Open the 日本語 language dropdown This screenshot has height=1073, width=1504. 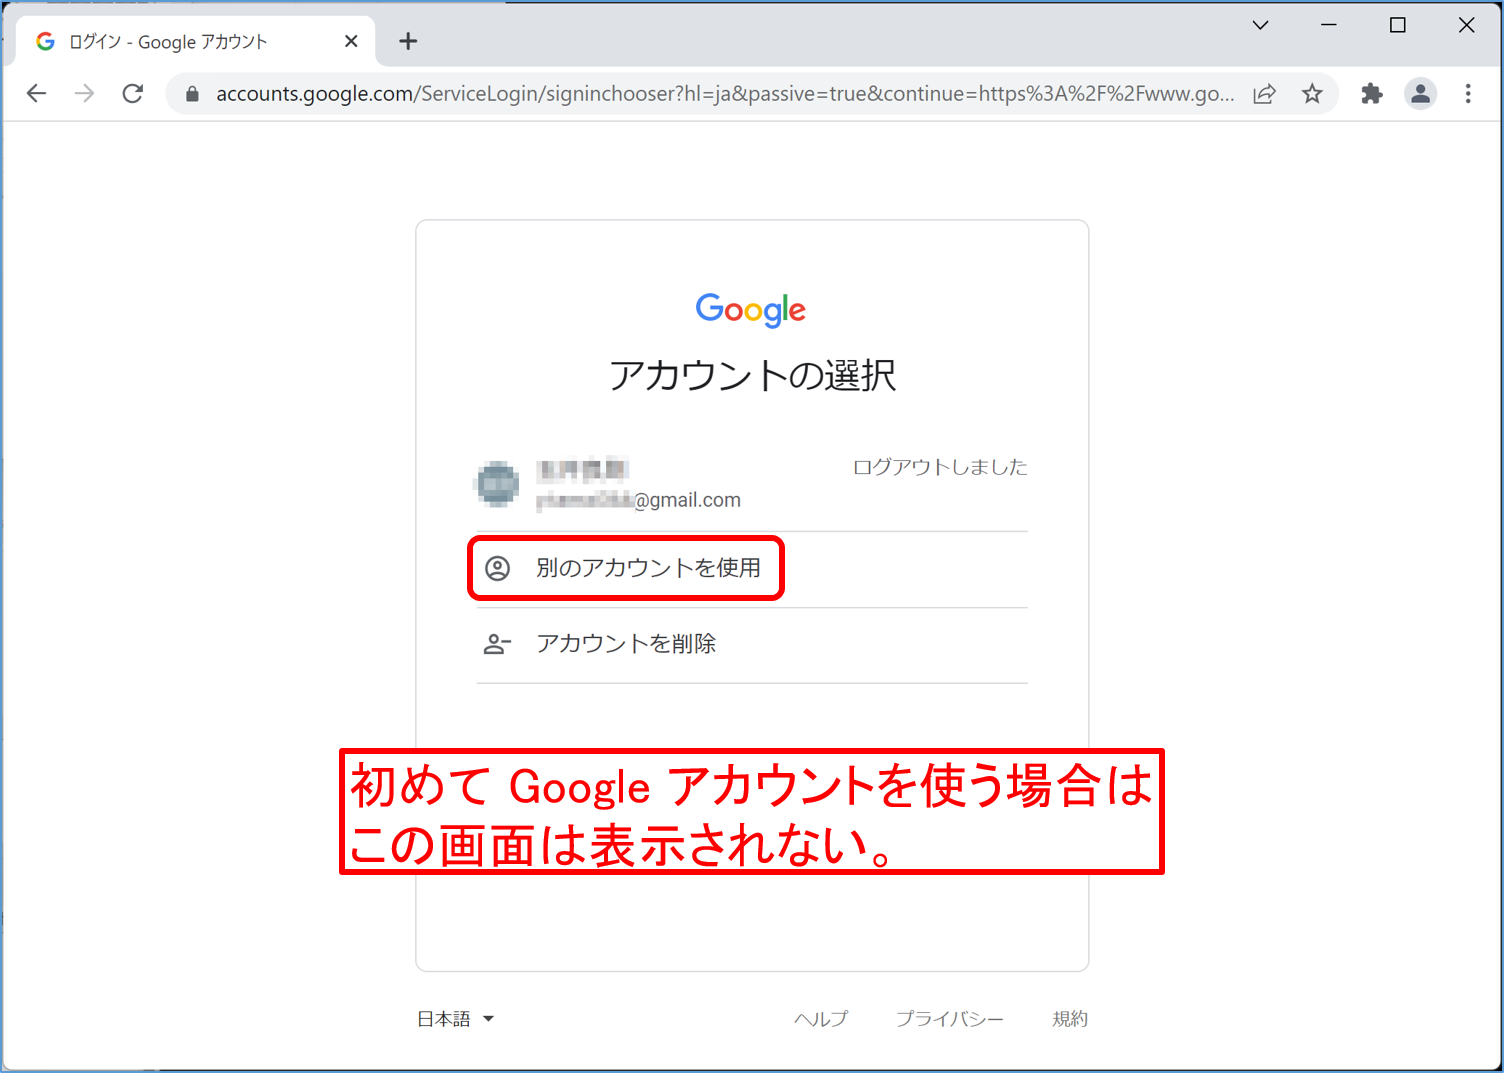456,1019
